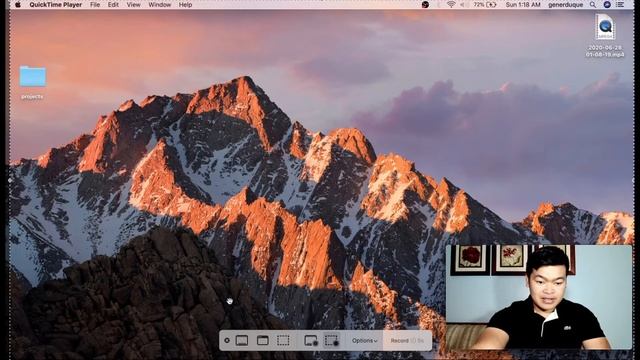Open the QuickTime Player menu
640x360 pixels.
pyautogui.click(x=56, y=5)
